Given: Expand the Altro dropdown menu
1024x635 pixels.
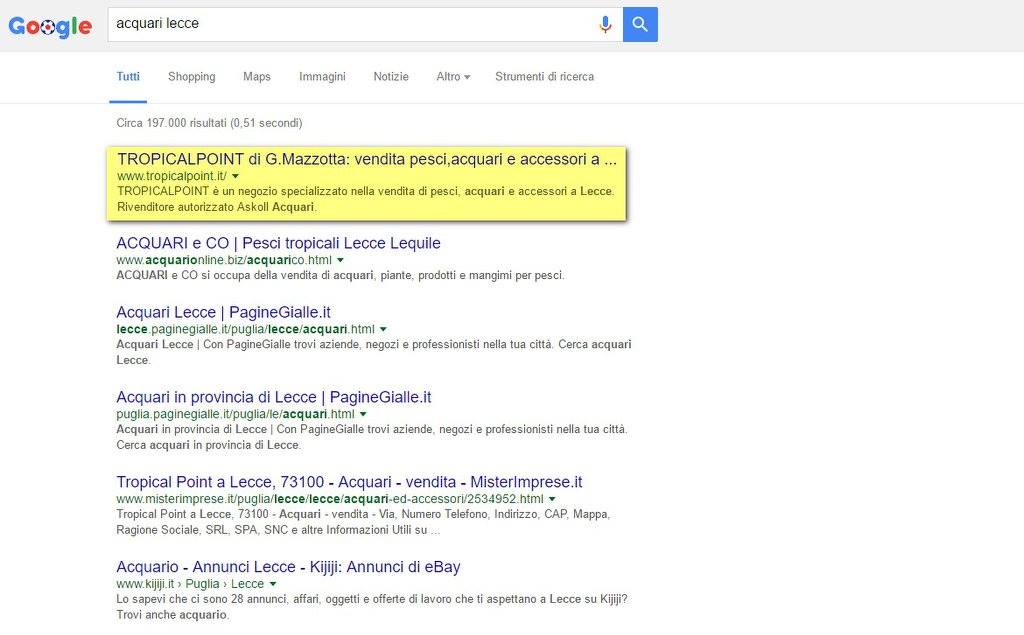Looking at the screenshot, I should [453, 76].
